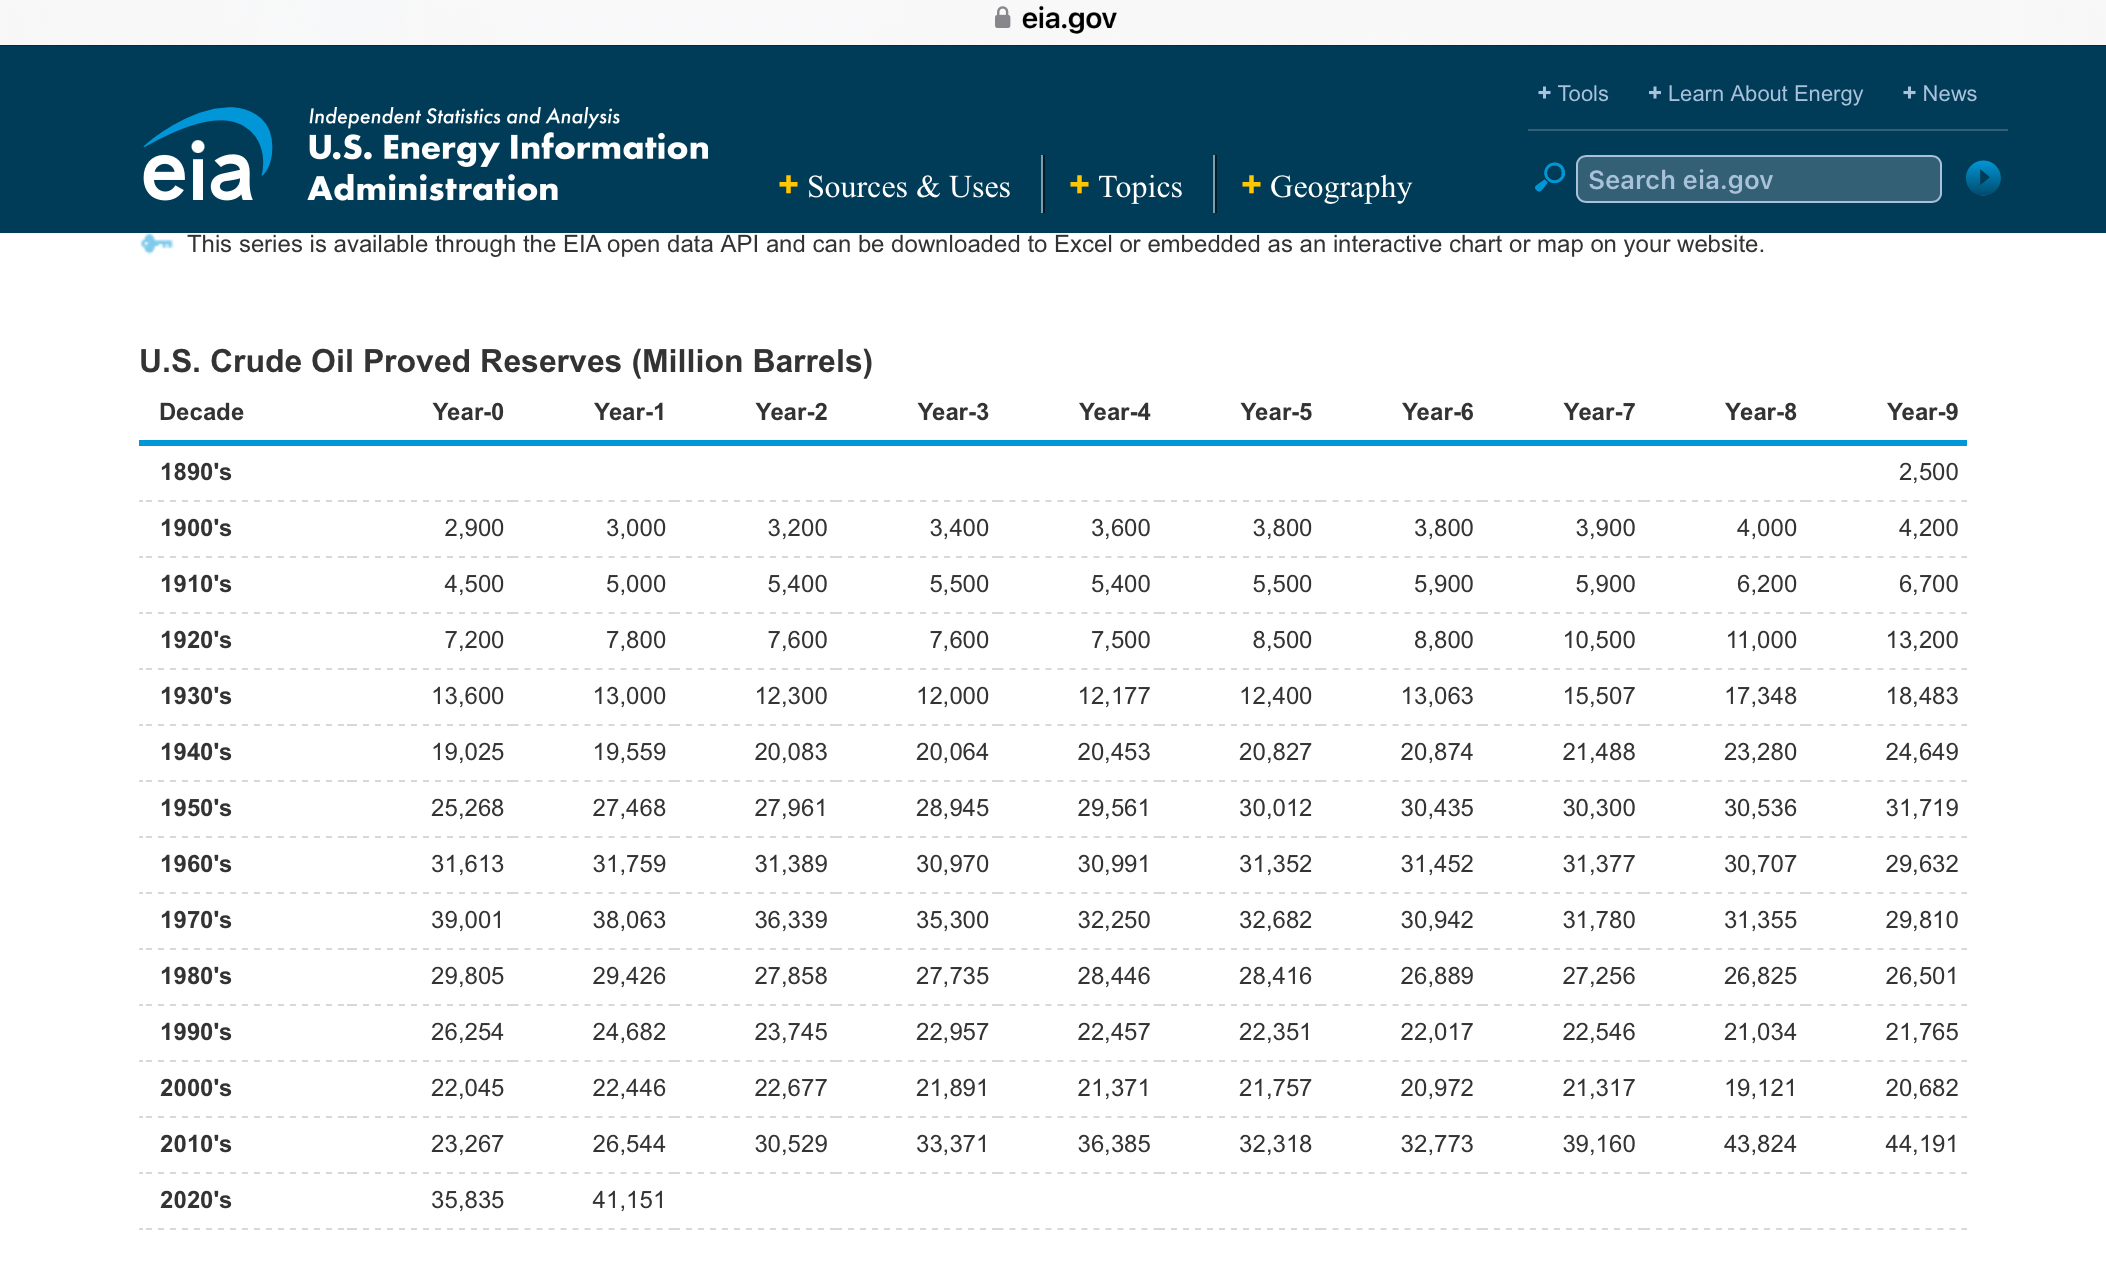Viewport: 2106px width, 1273px height.
Task: Click the value 18,483 in the 1930's row
Action: point(1922,696)
